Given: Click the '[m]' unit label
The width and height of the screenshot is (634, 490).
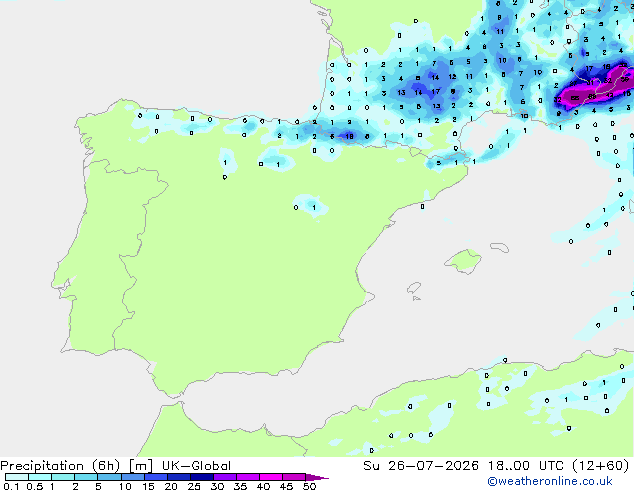Looking at the screenshot, I should point(141,466).
